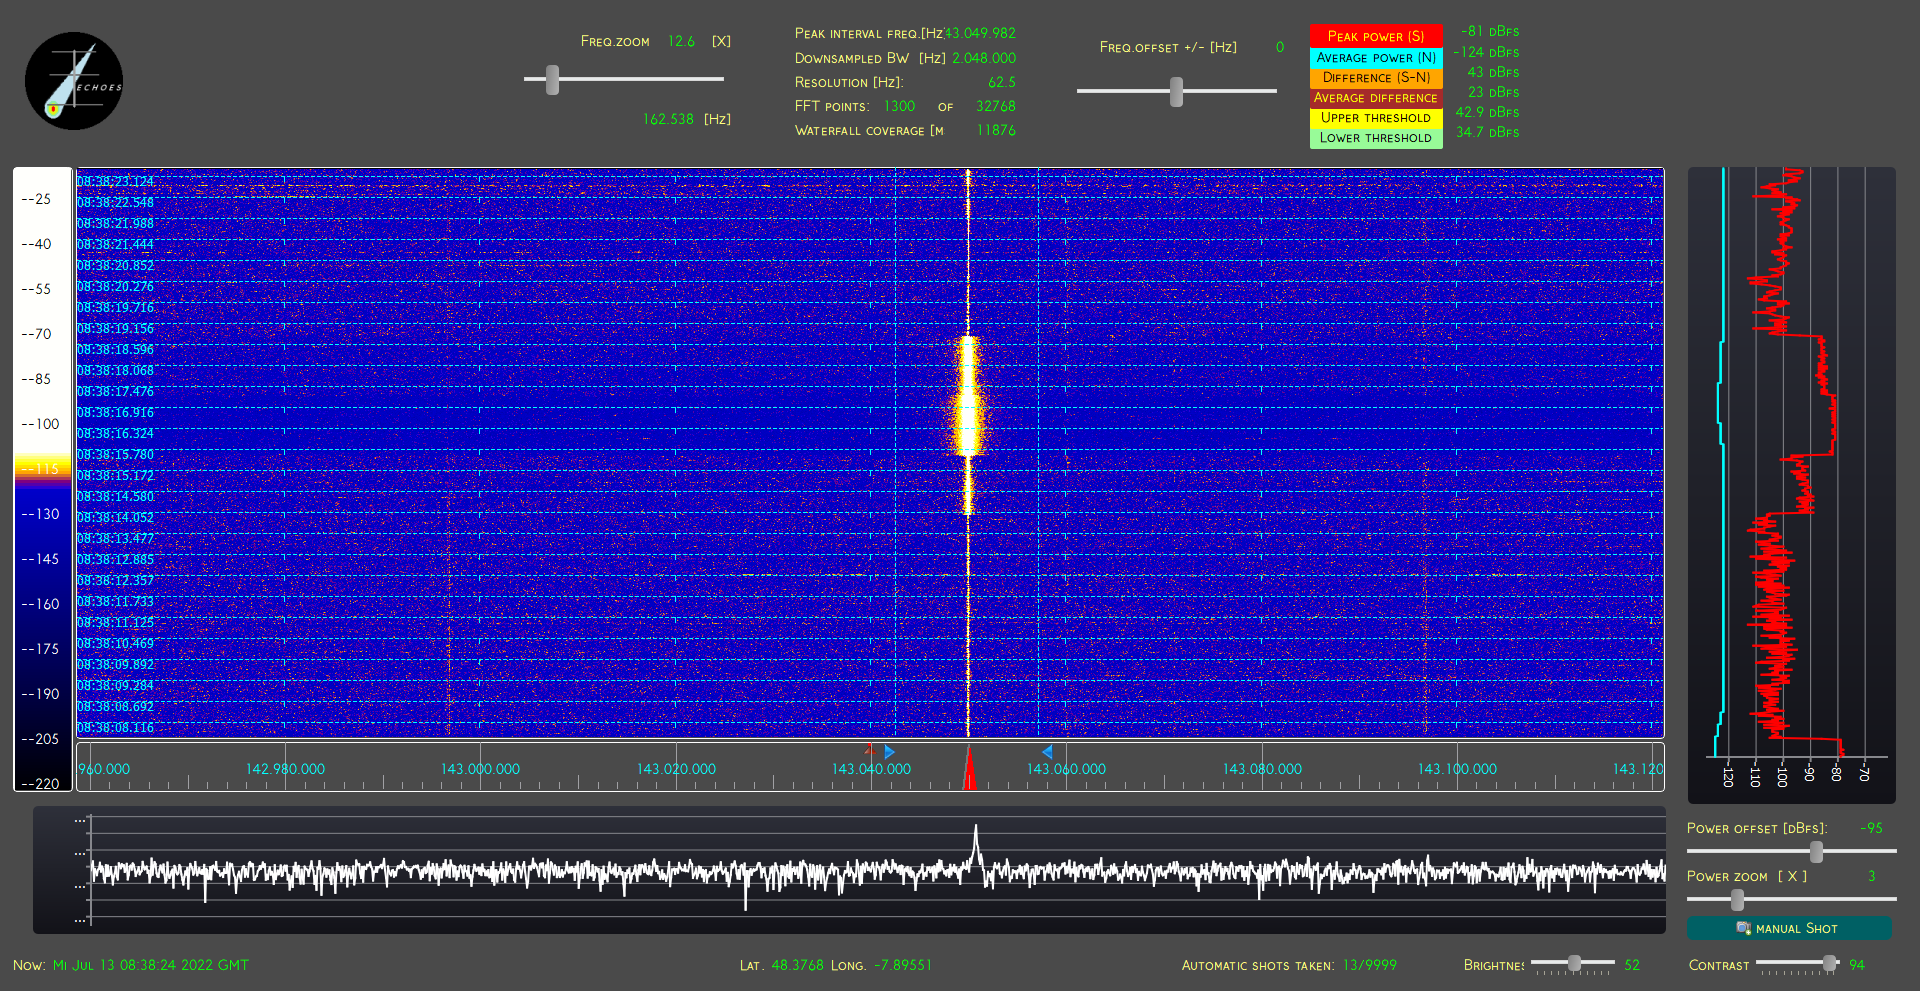This screenshot has width=1920, height=991.
Task: Take a Manual Shot
Action: click(1789, 928)
